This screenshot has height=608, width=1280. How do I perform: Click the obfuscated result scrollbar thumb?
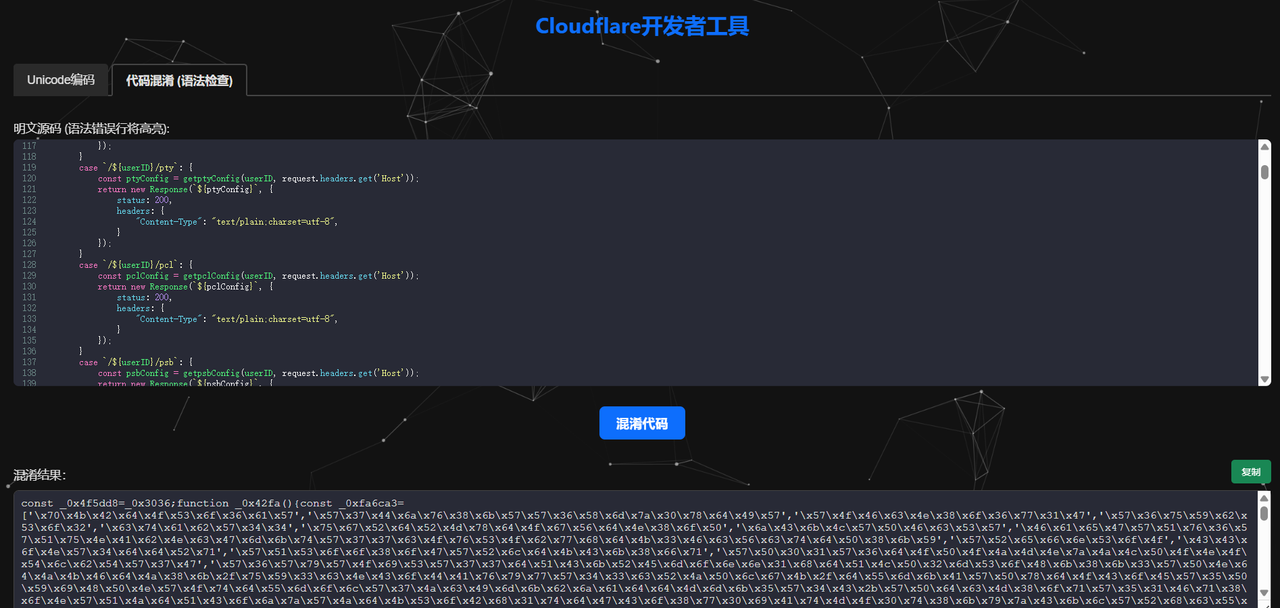[1264, 513]
